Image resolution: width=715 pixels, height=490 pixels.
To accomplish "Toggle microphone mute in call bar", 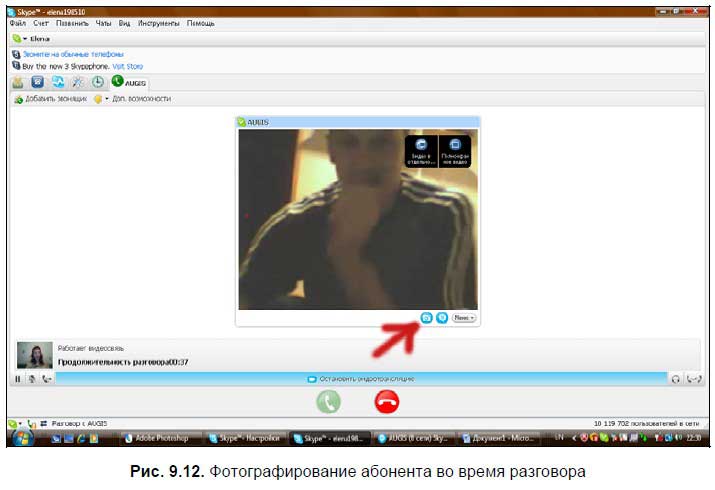I will coord(32,379).
